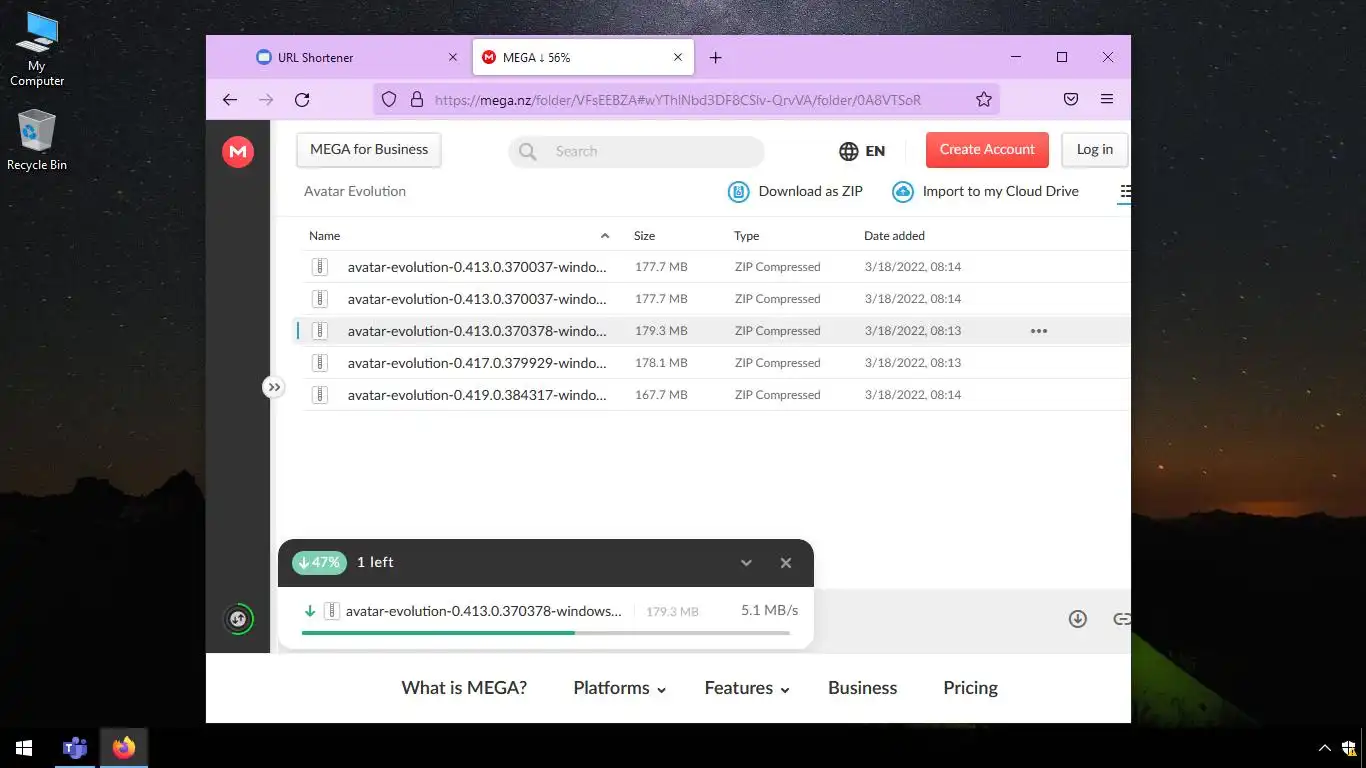The width and height of the screenshot is (1366, 768).
Task: Close the transfers panel
Action: coord(786,563)
